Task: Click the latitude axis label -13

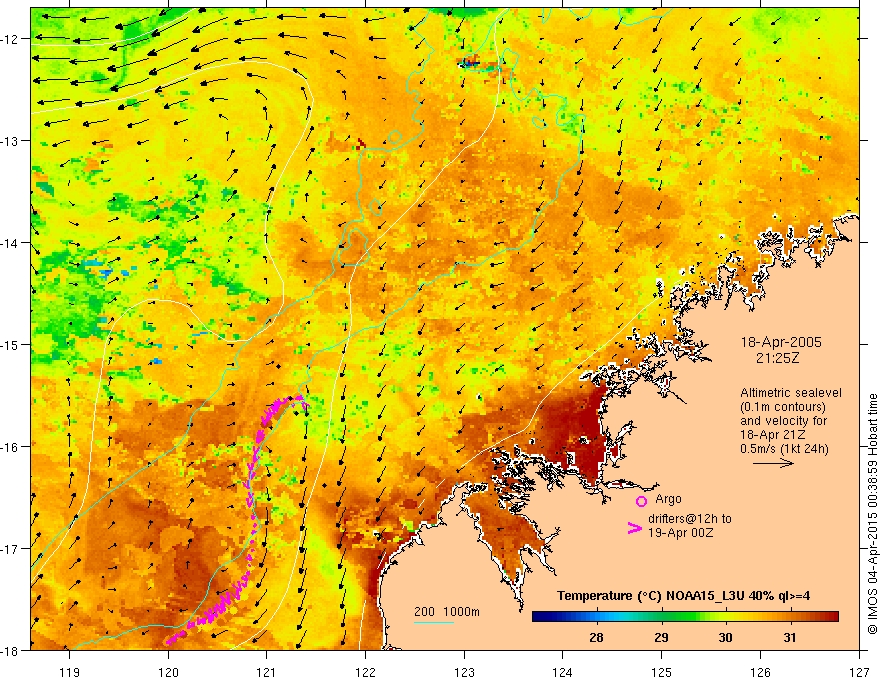Action: pyautogui.click(x=10, y=141)
